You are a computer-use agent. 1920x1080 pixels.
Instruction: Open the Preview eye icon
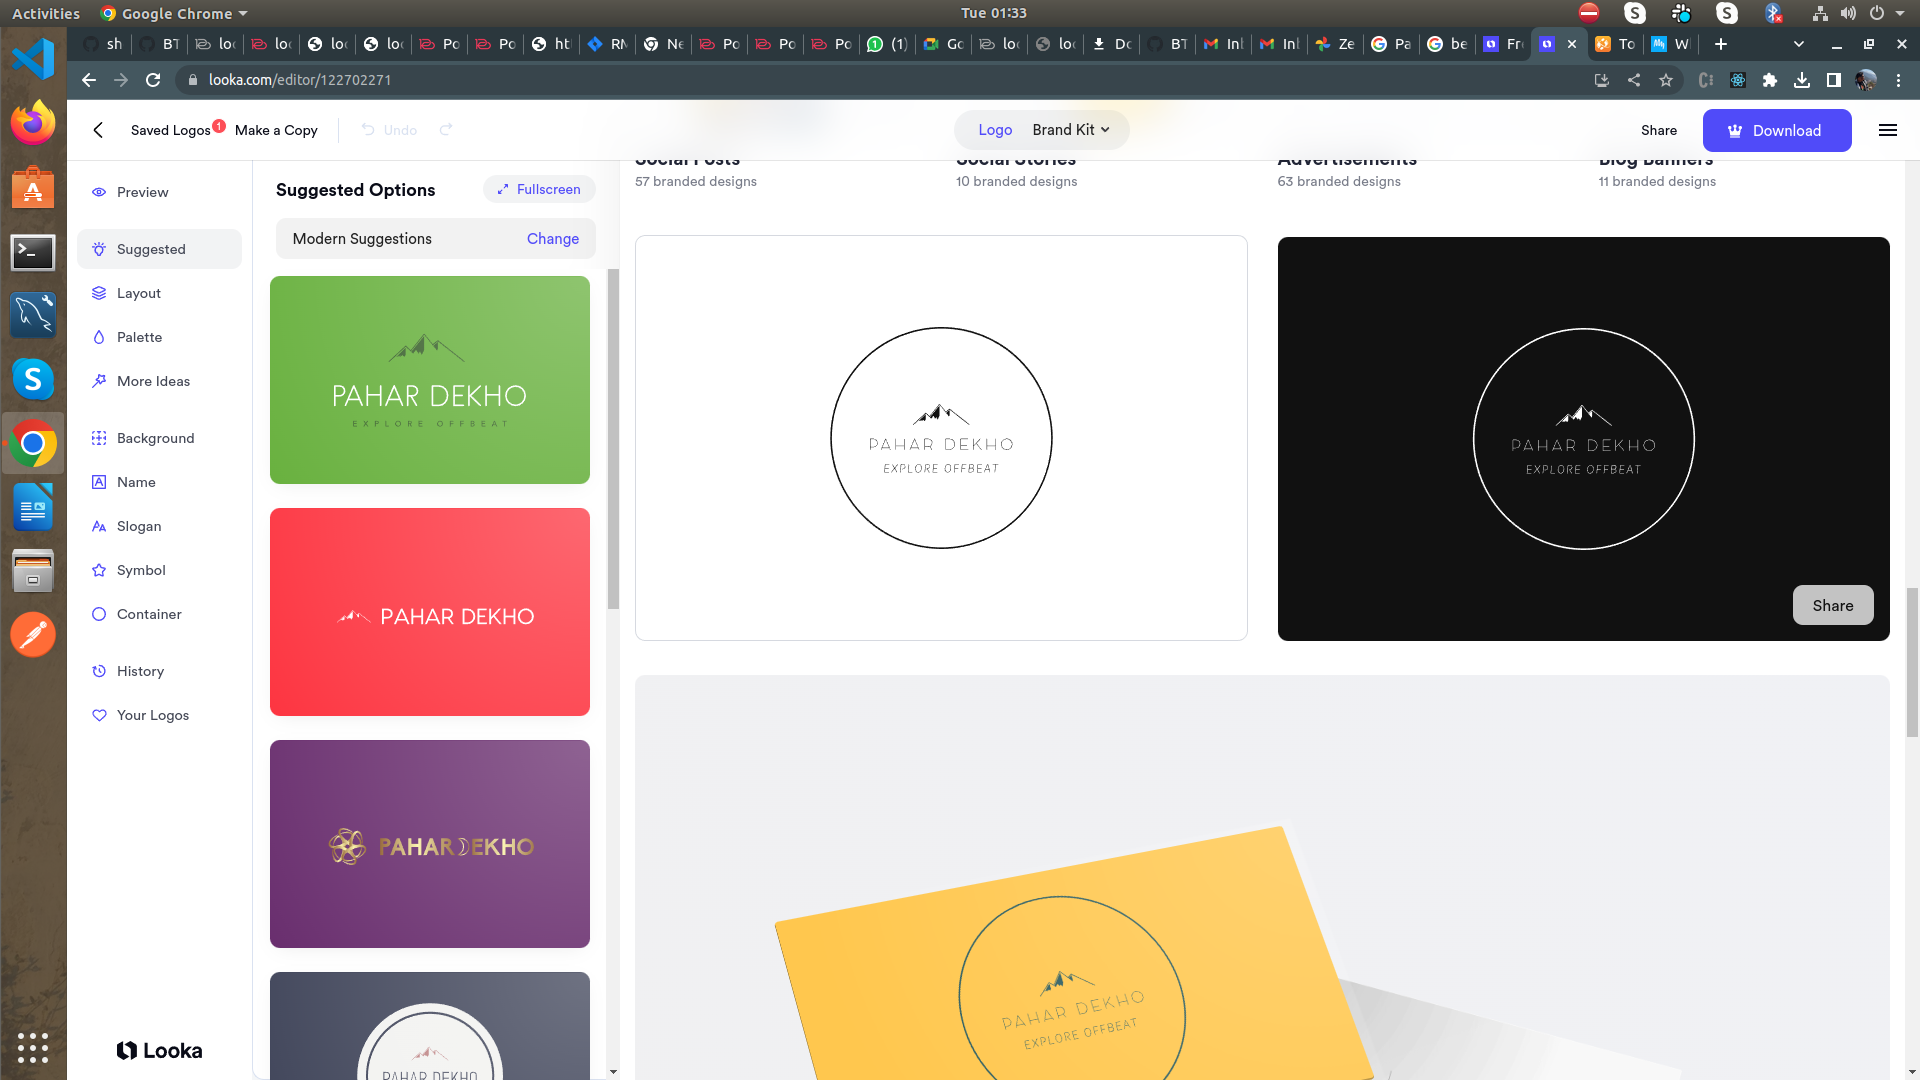99,192
